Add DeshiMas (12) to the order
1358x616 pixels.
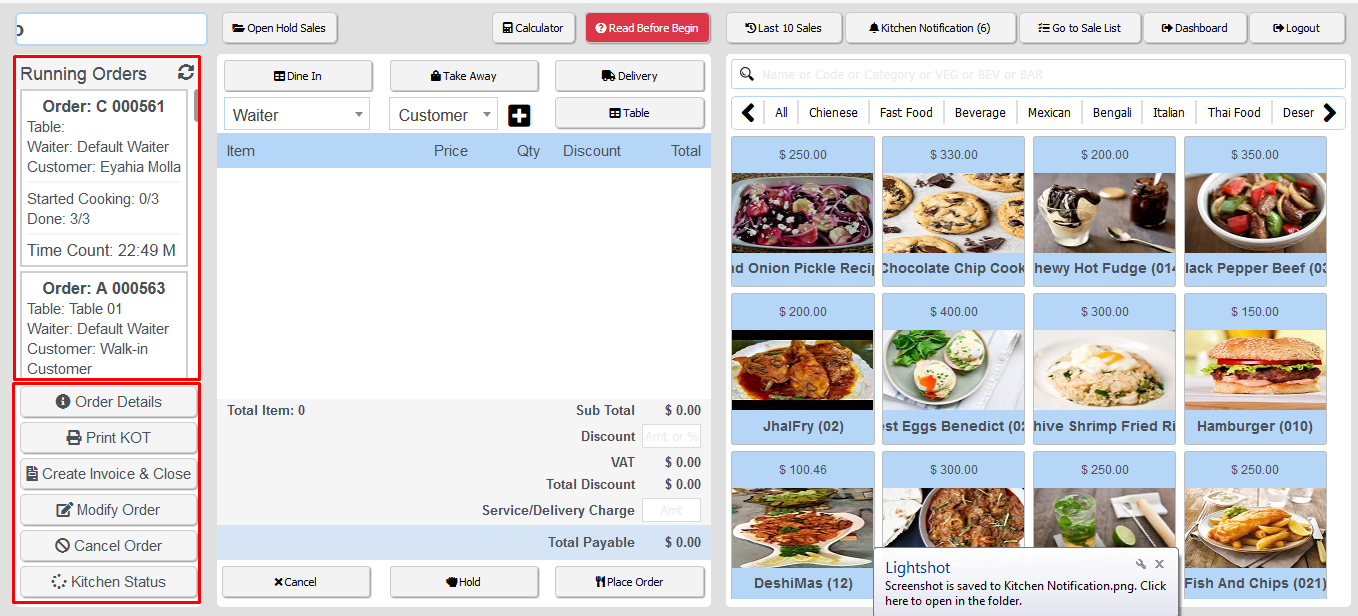802,525
